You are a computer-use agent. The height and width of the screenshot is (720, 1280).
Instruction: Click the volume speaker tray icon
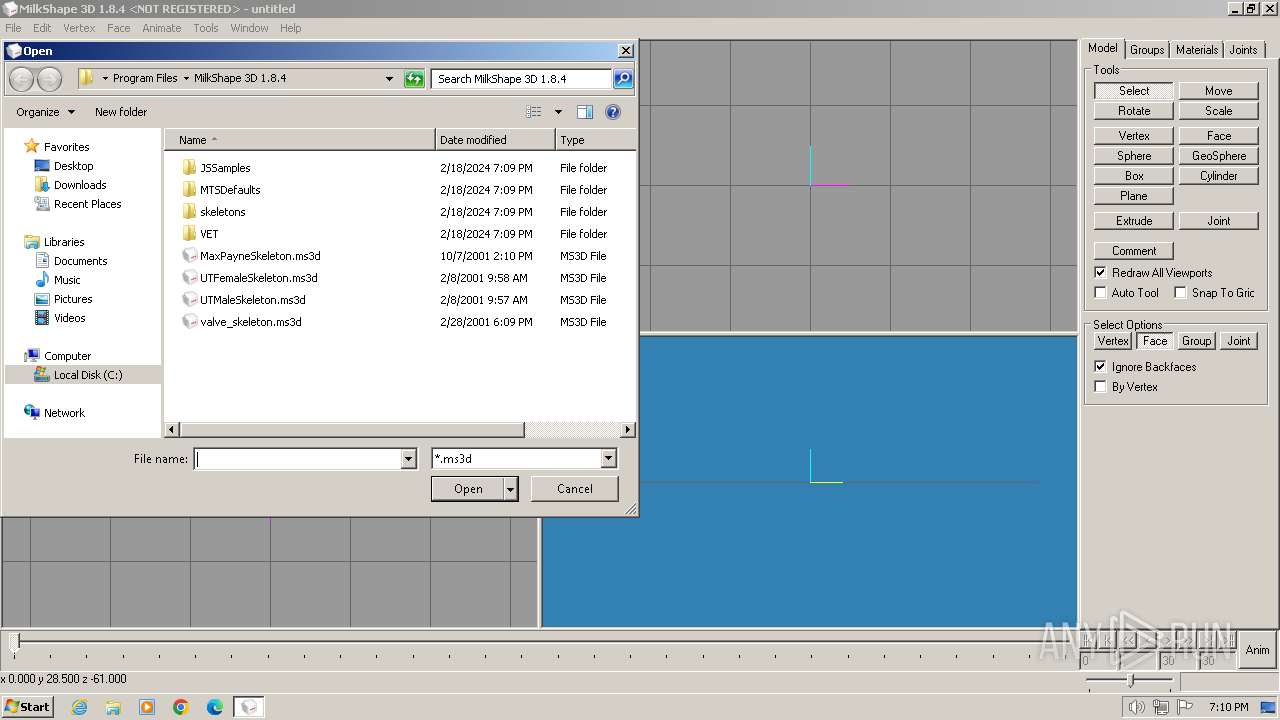[1136, 707]
